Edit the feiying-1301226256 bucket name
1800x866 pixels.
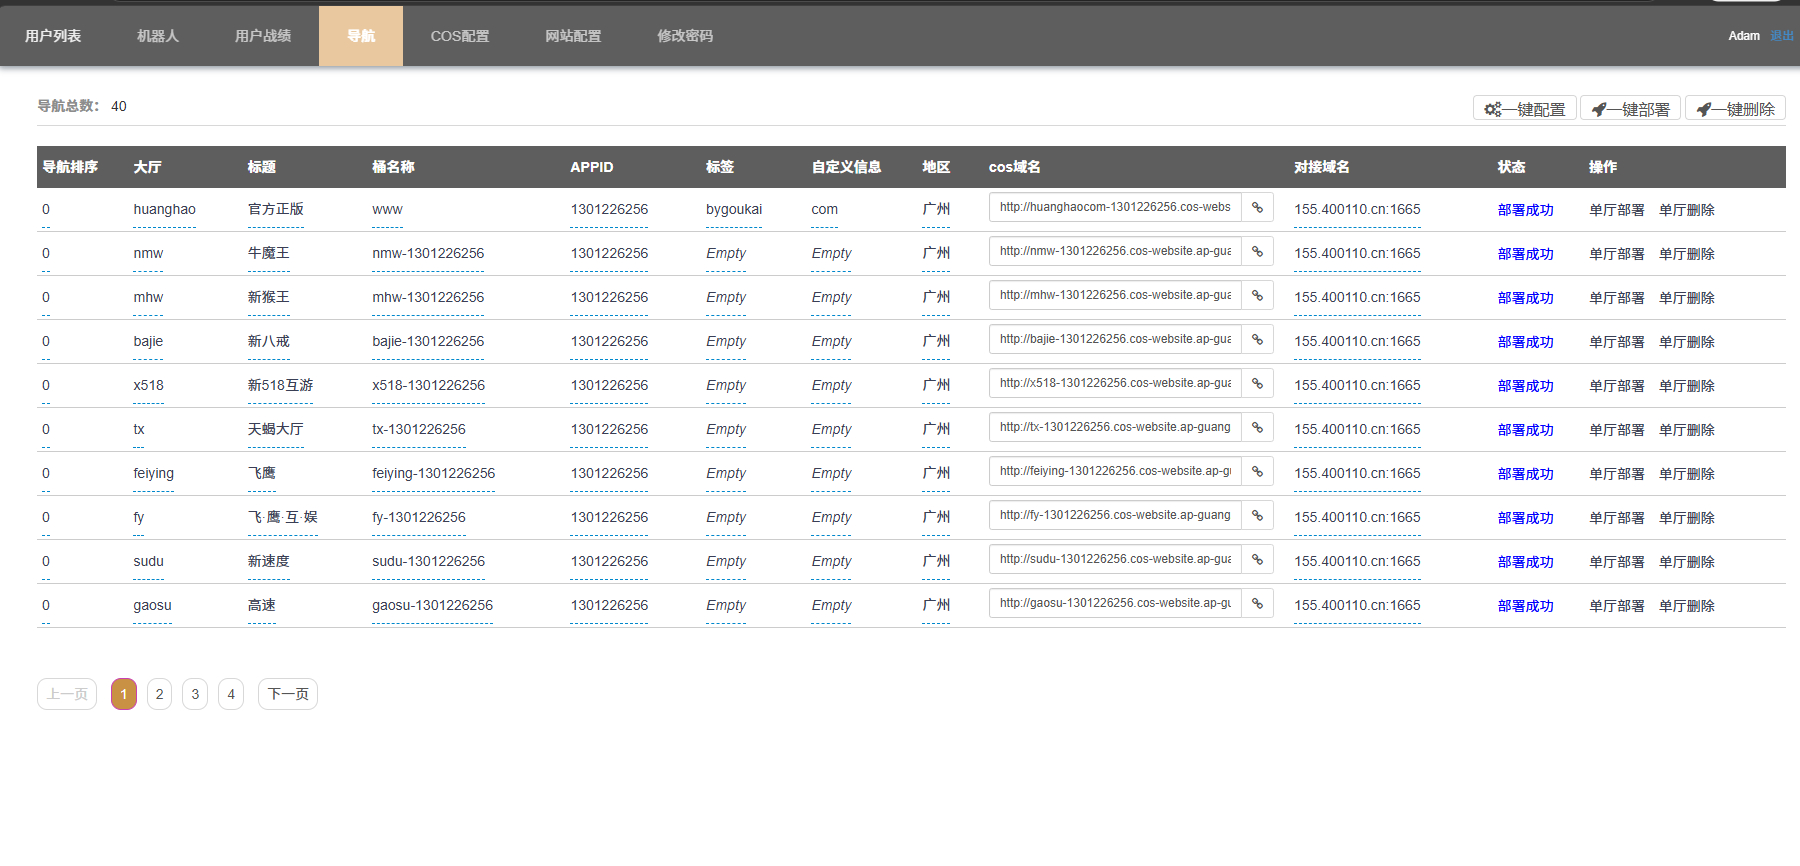tap(434, 474)
